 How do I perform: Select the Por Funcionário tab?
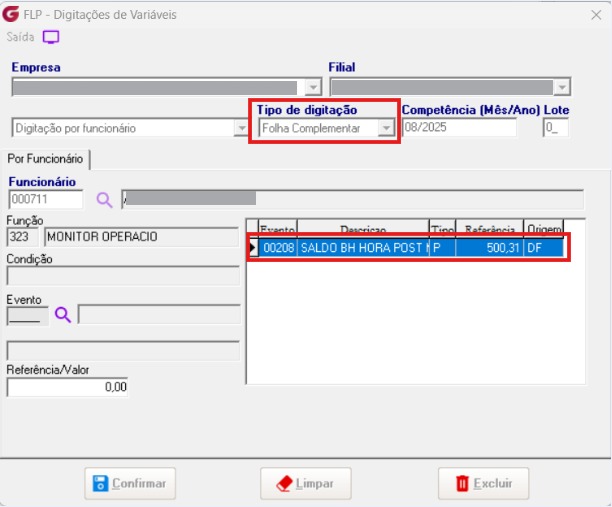[x=45, y=159]
